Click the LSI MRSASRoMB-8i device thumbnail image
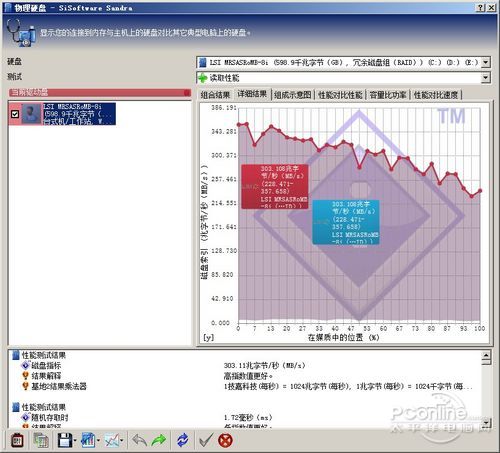Screen dimensions: 500x453 coord(31,114)
